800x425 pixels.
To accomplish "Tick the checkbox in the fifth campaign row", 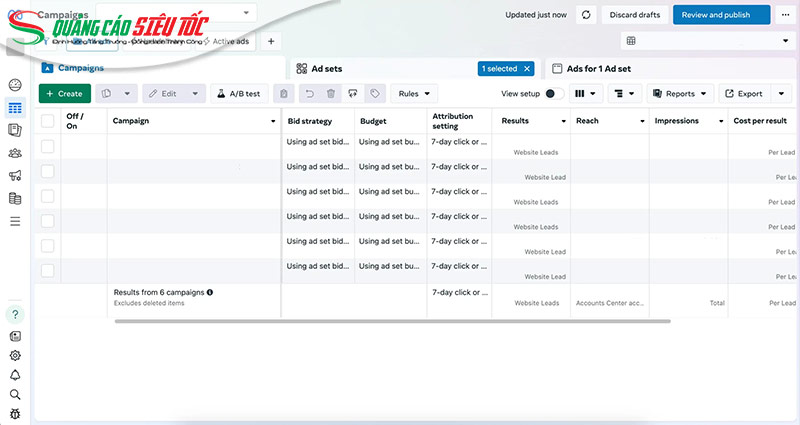I will (x=47, y=246).
